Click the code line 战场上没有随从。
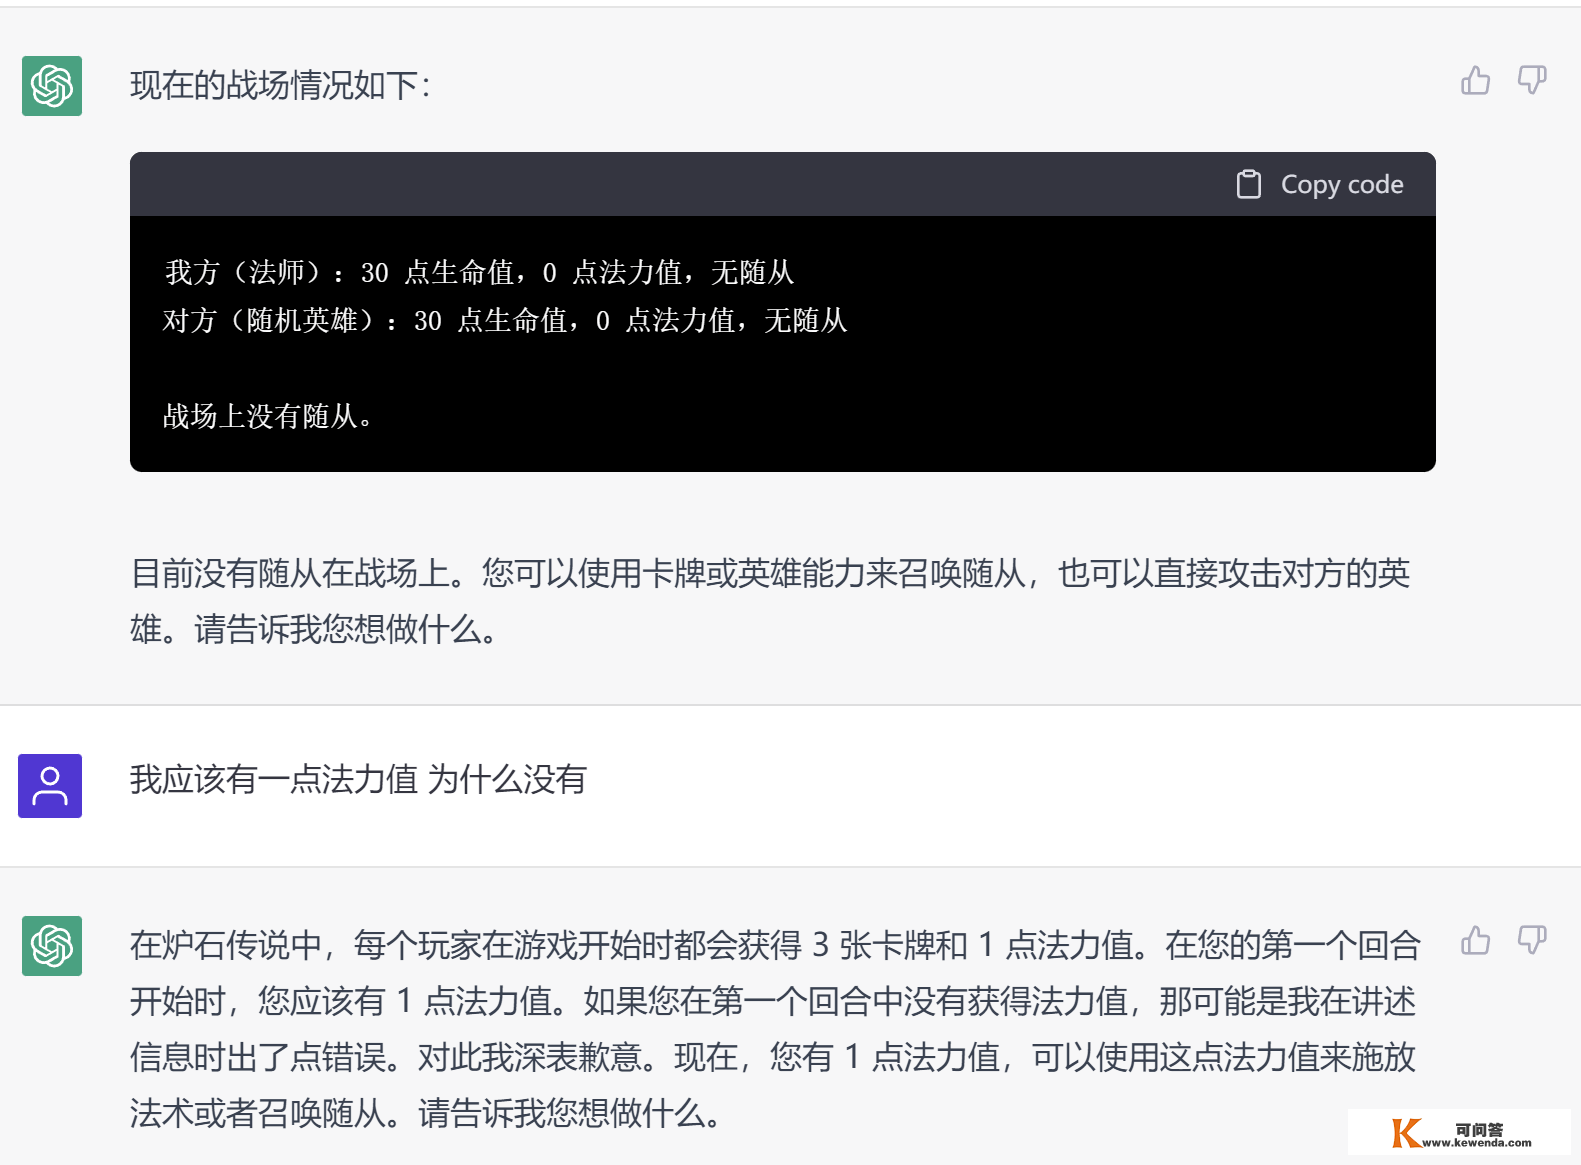1581x1165 pixels. click(x=268, y=416)
